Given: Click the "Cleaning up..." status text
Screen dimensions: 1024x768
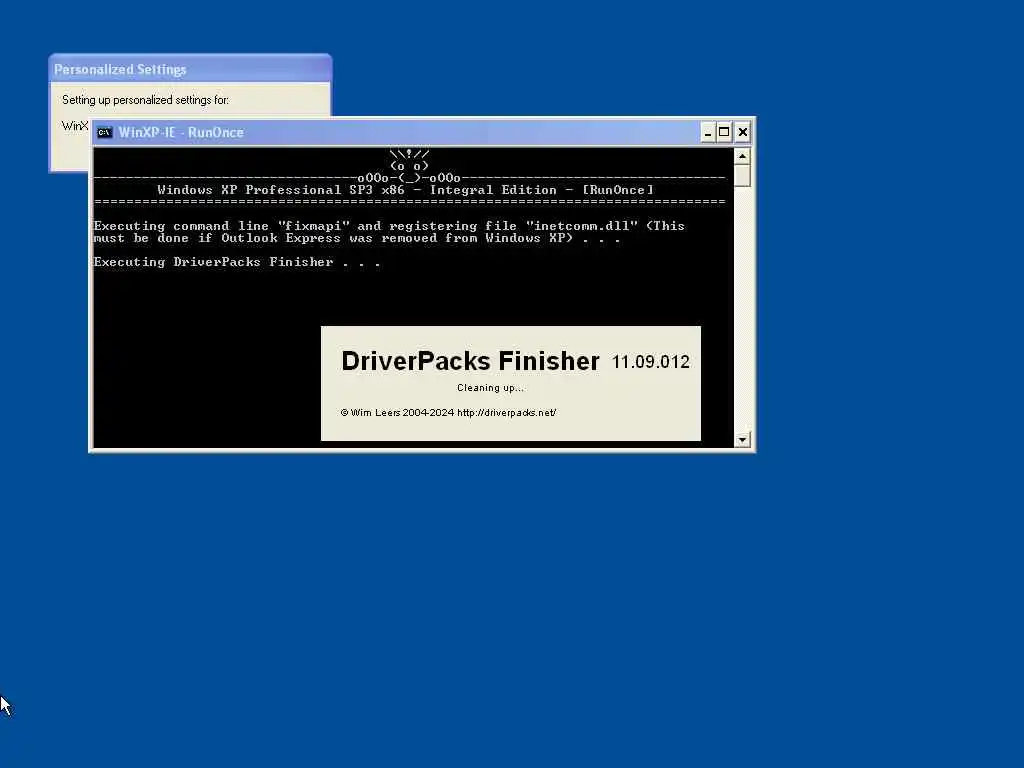Looking at the screenshot, I should click(x=490, y=388).
